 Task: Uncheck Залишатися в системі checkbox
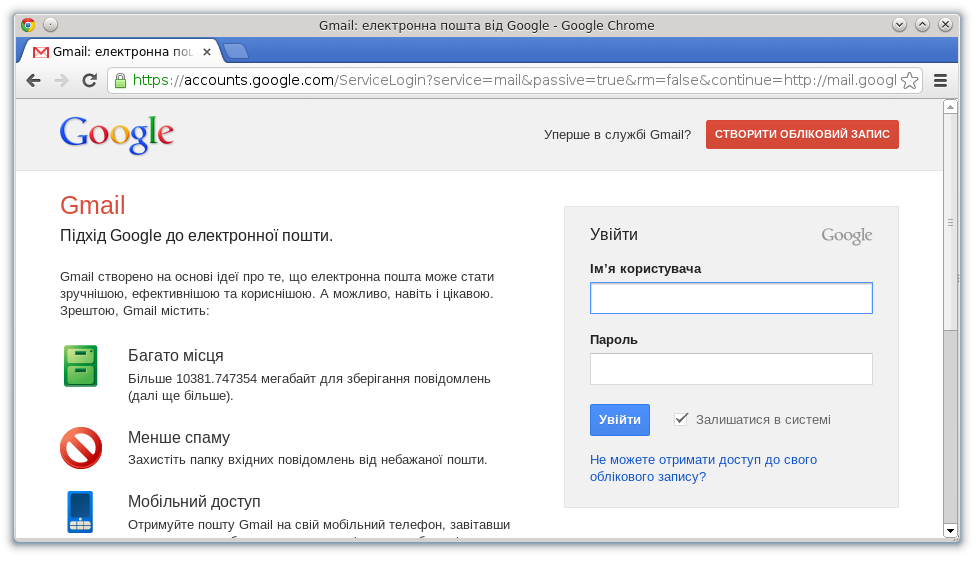tap(681, 419)
